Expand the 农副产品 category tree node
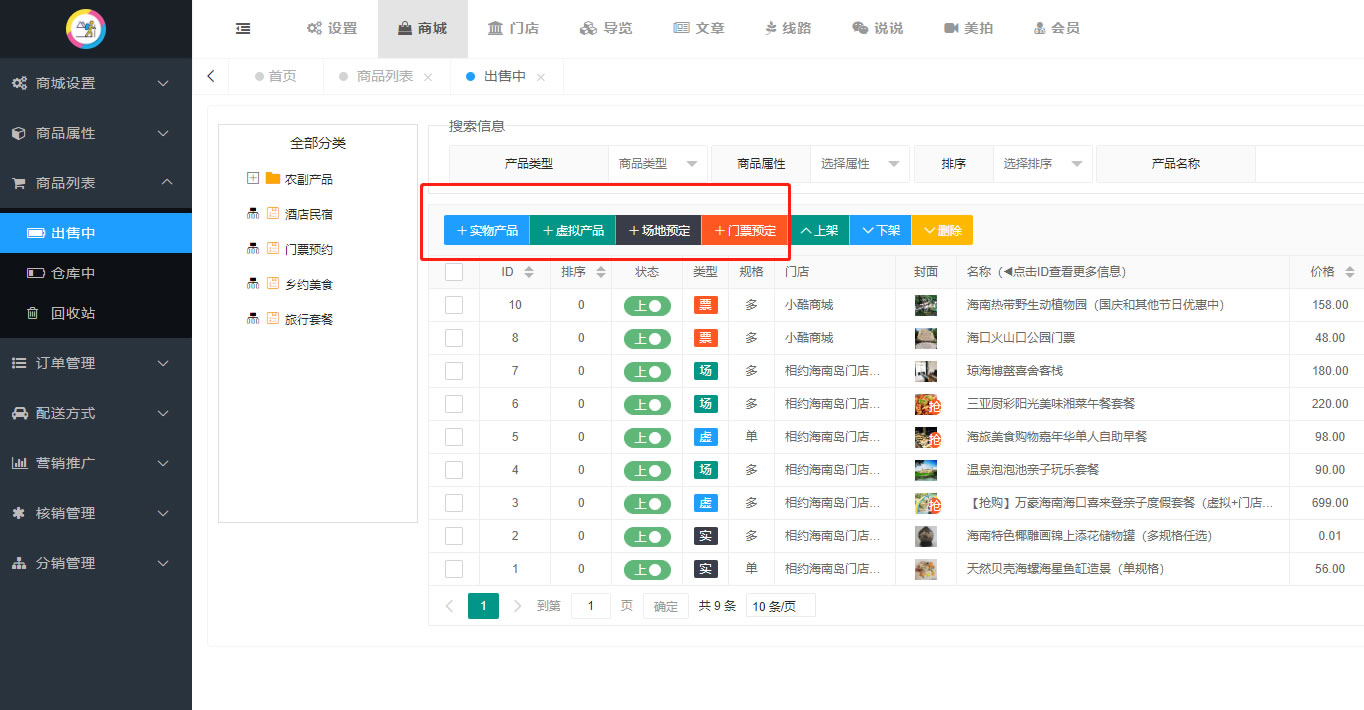The height and width of the screenshot is (710, 1364). pyautogui.click(x=253, y=179)
